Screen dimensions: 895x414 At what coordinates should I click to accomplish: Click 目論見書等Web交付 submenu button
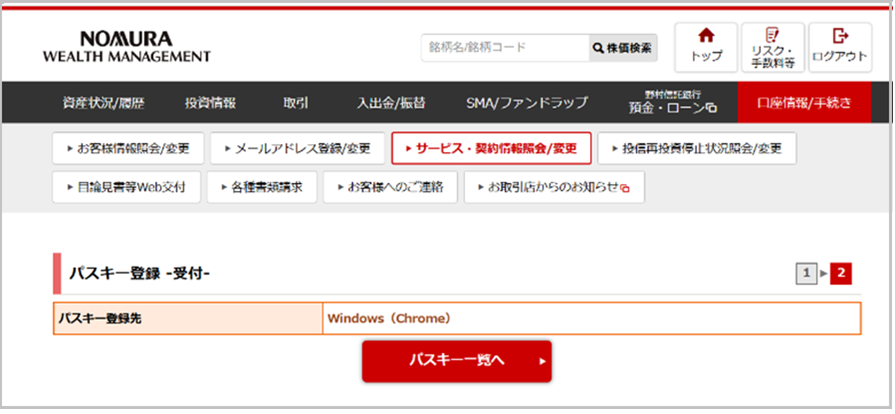click(x=126, y=187)
